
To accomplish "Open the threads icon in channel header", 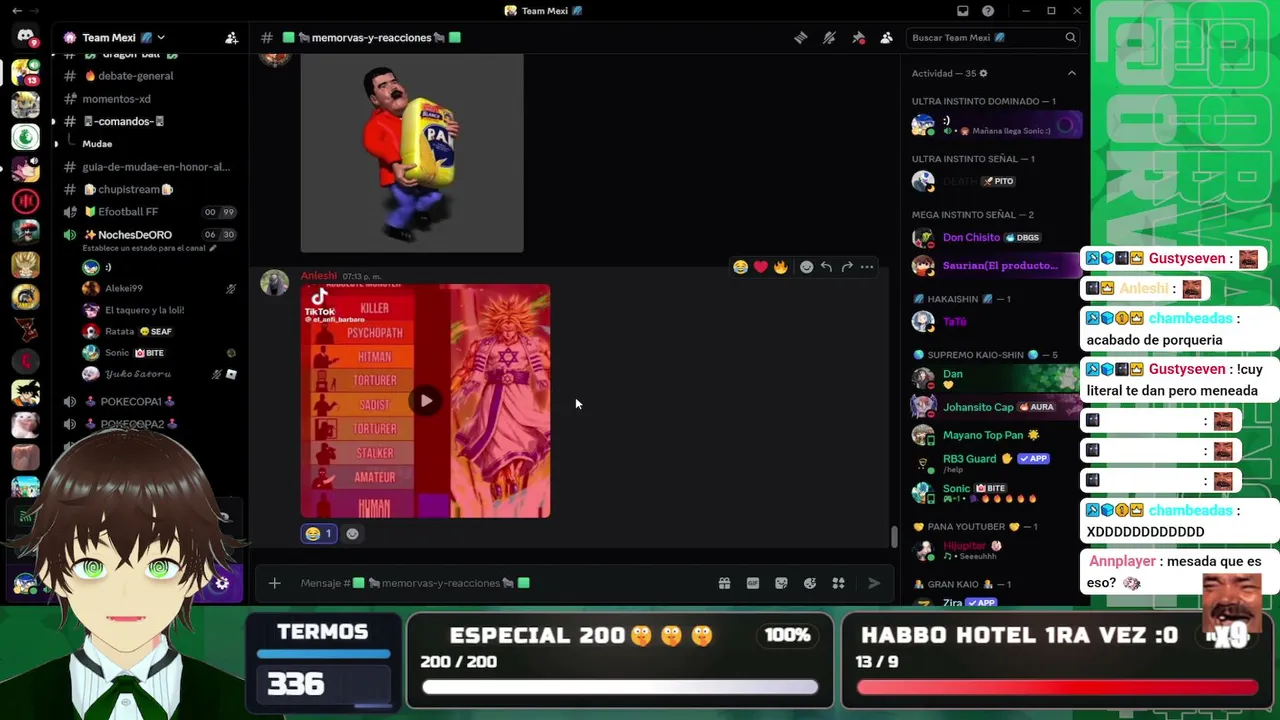I will pos(800,38).
